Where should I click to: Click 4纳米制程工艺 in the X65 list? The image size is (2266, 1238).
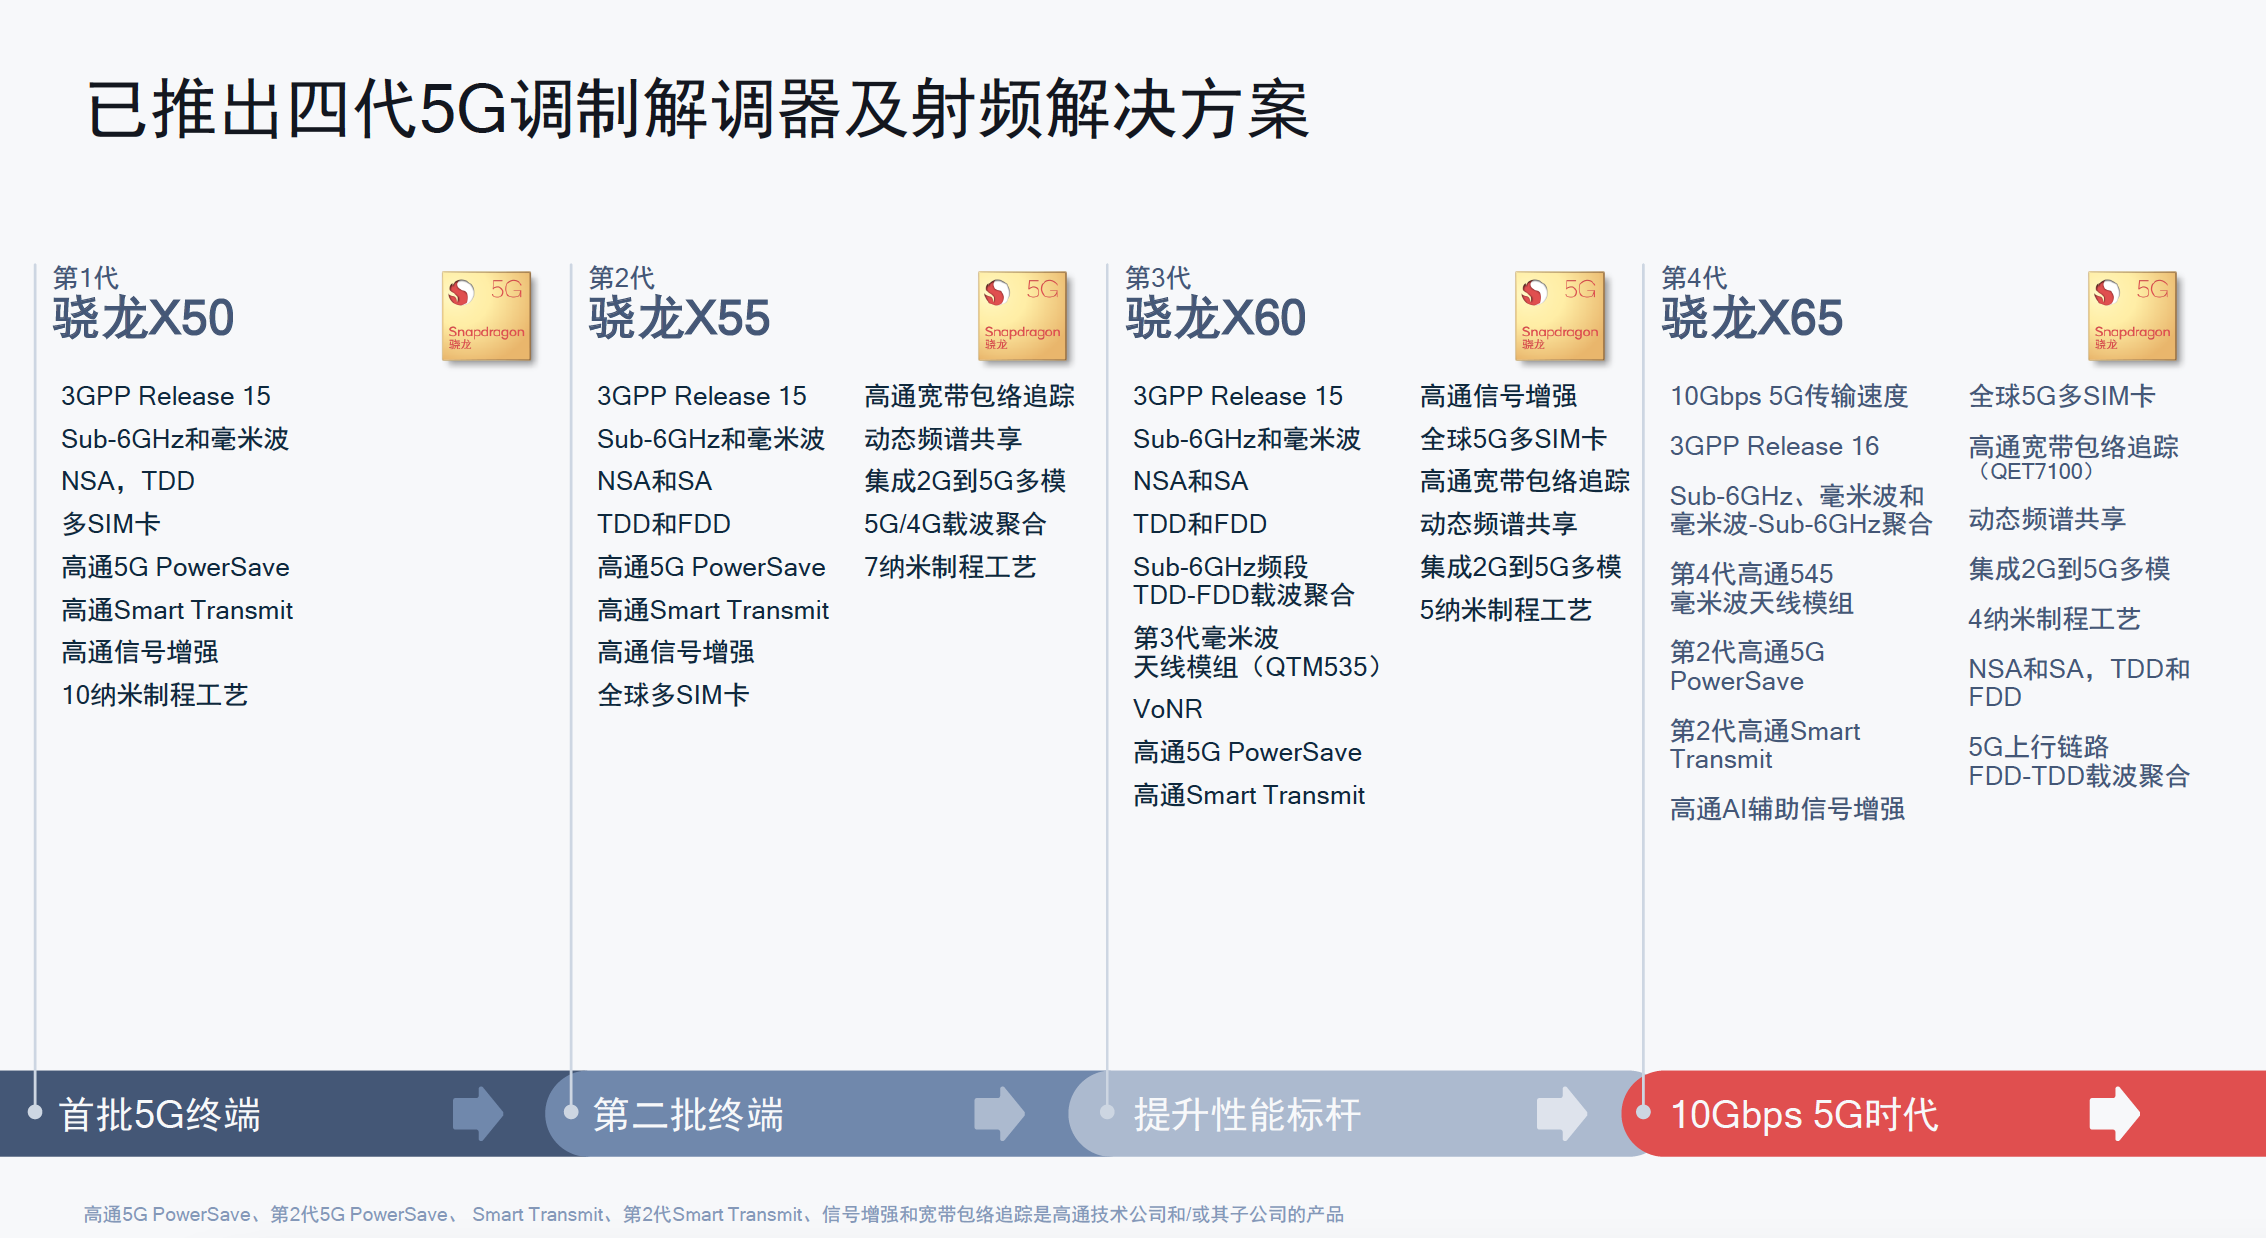pyautogui.click(x=2054, y=619)
